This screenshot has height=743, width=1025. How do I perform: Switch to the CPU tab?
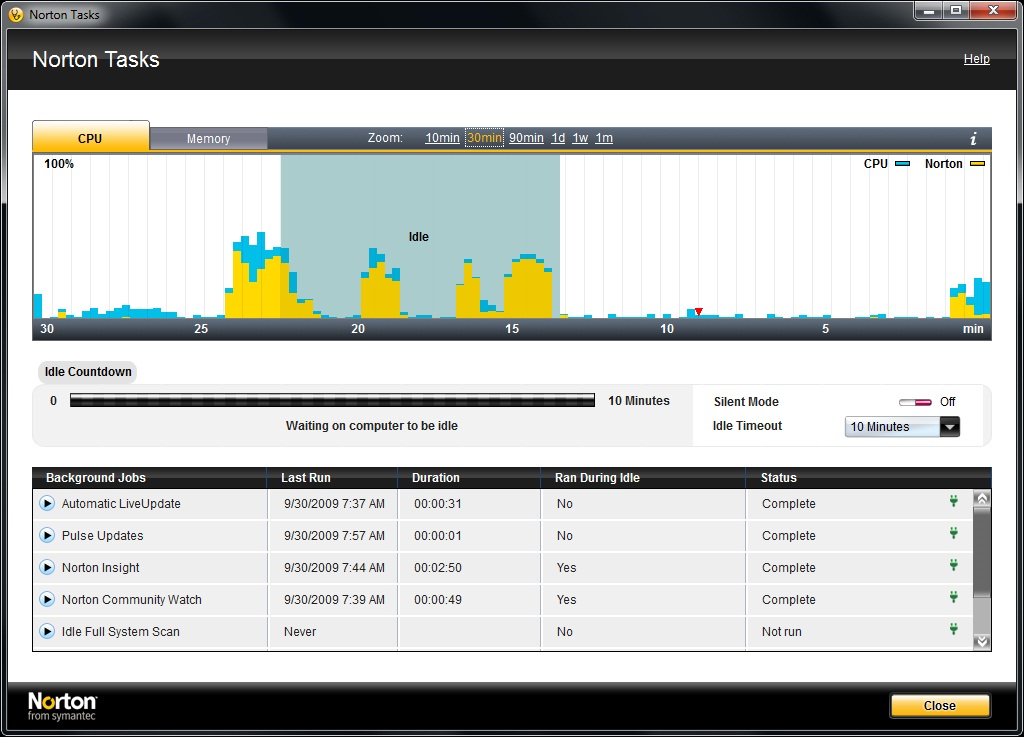(91, 138)
